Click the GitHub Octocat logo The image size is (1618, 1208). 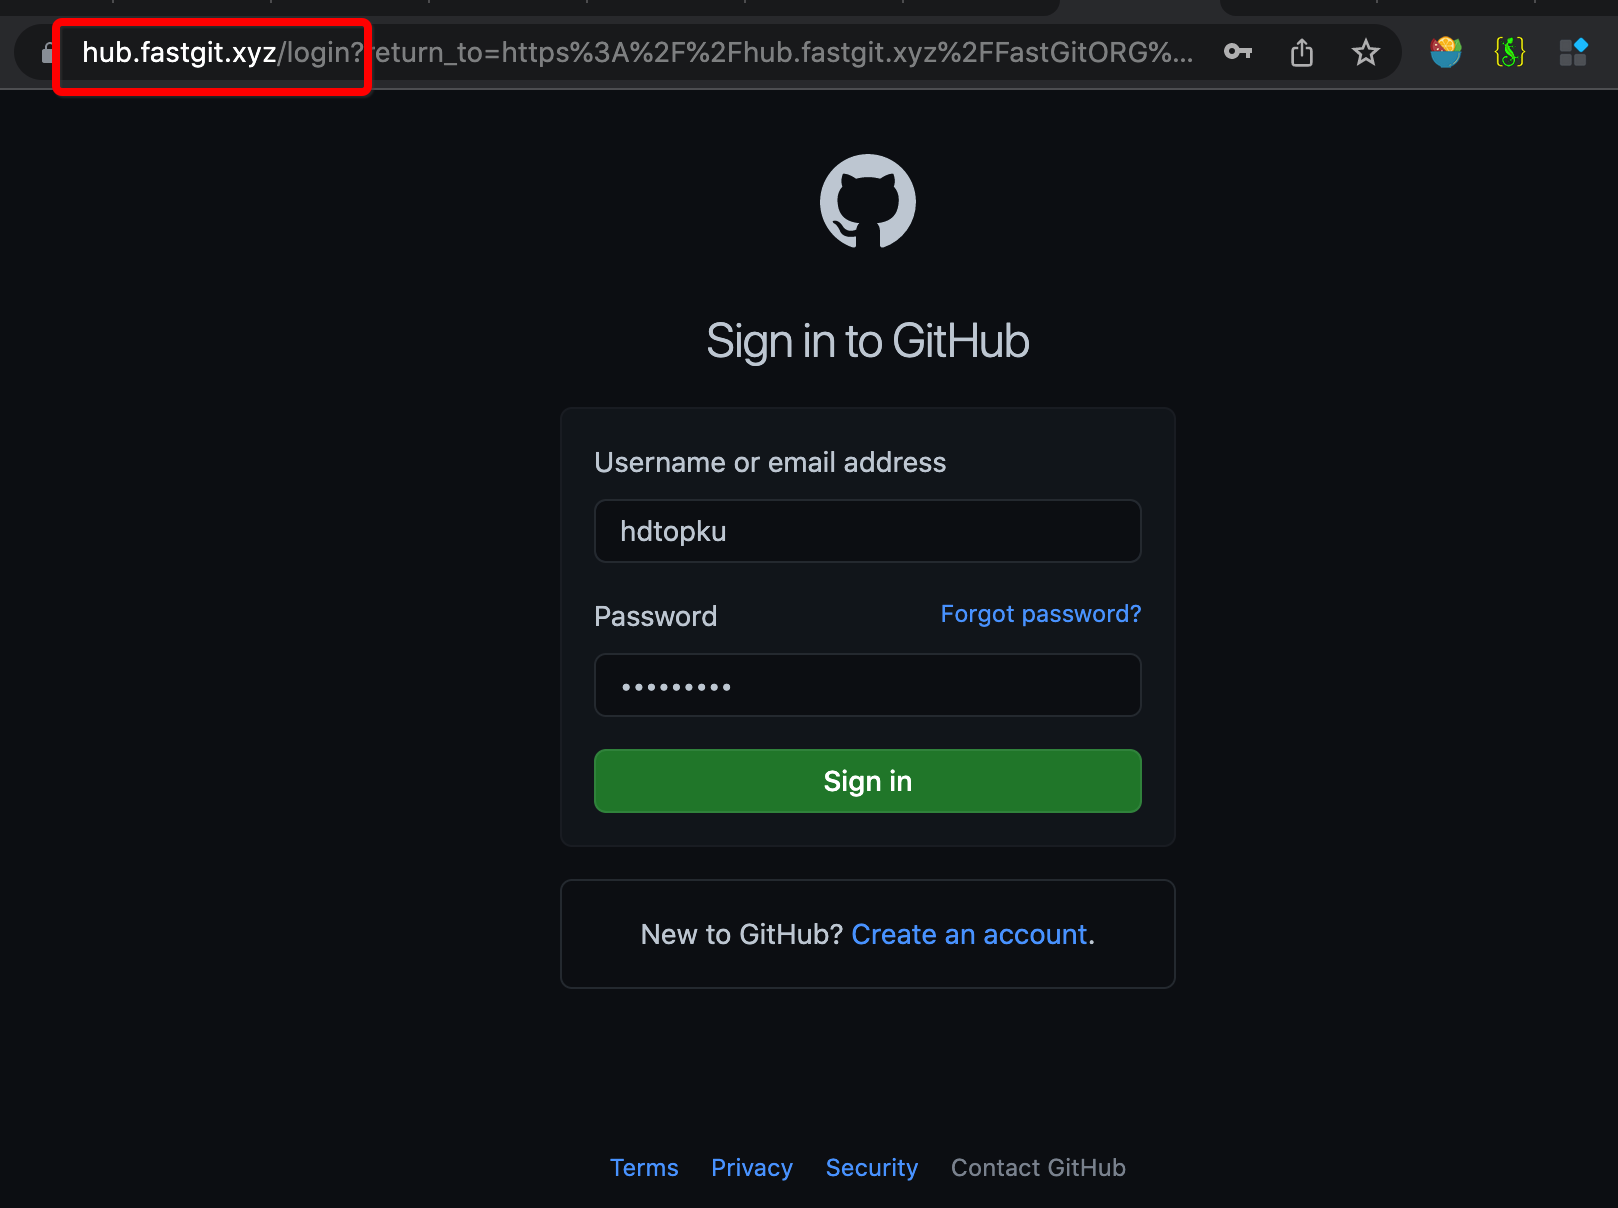(x=867, y=201)
